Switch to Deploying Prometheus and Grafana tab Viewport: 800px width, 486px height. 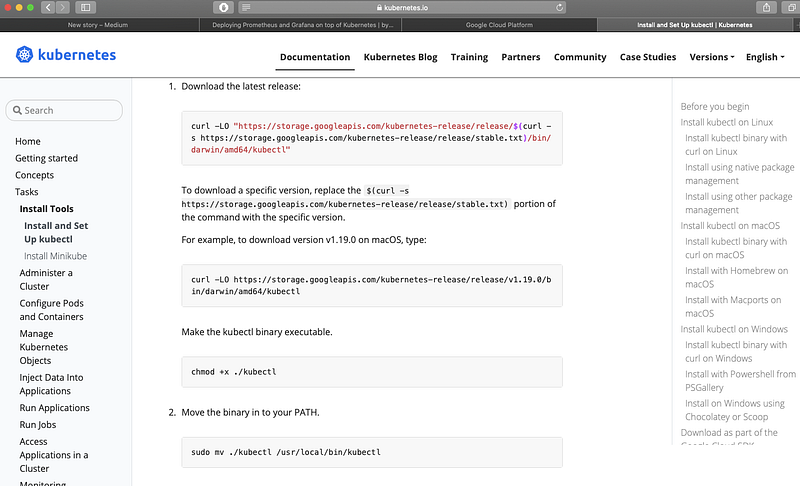click(x=302, y=24)
